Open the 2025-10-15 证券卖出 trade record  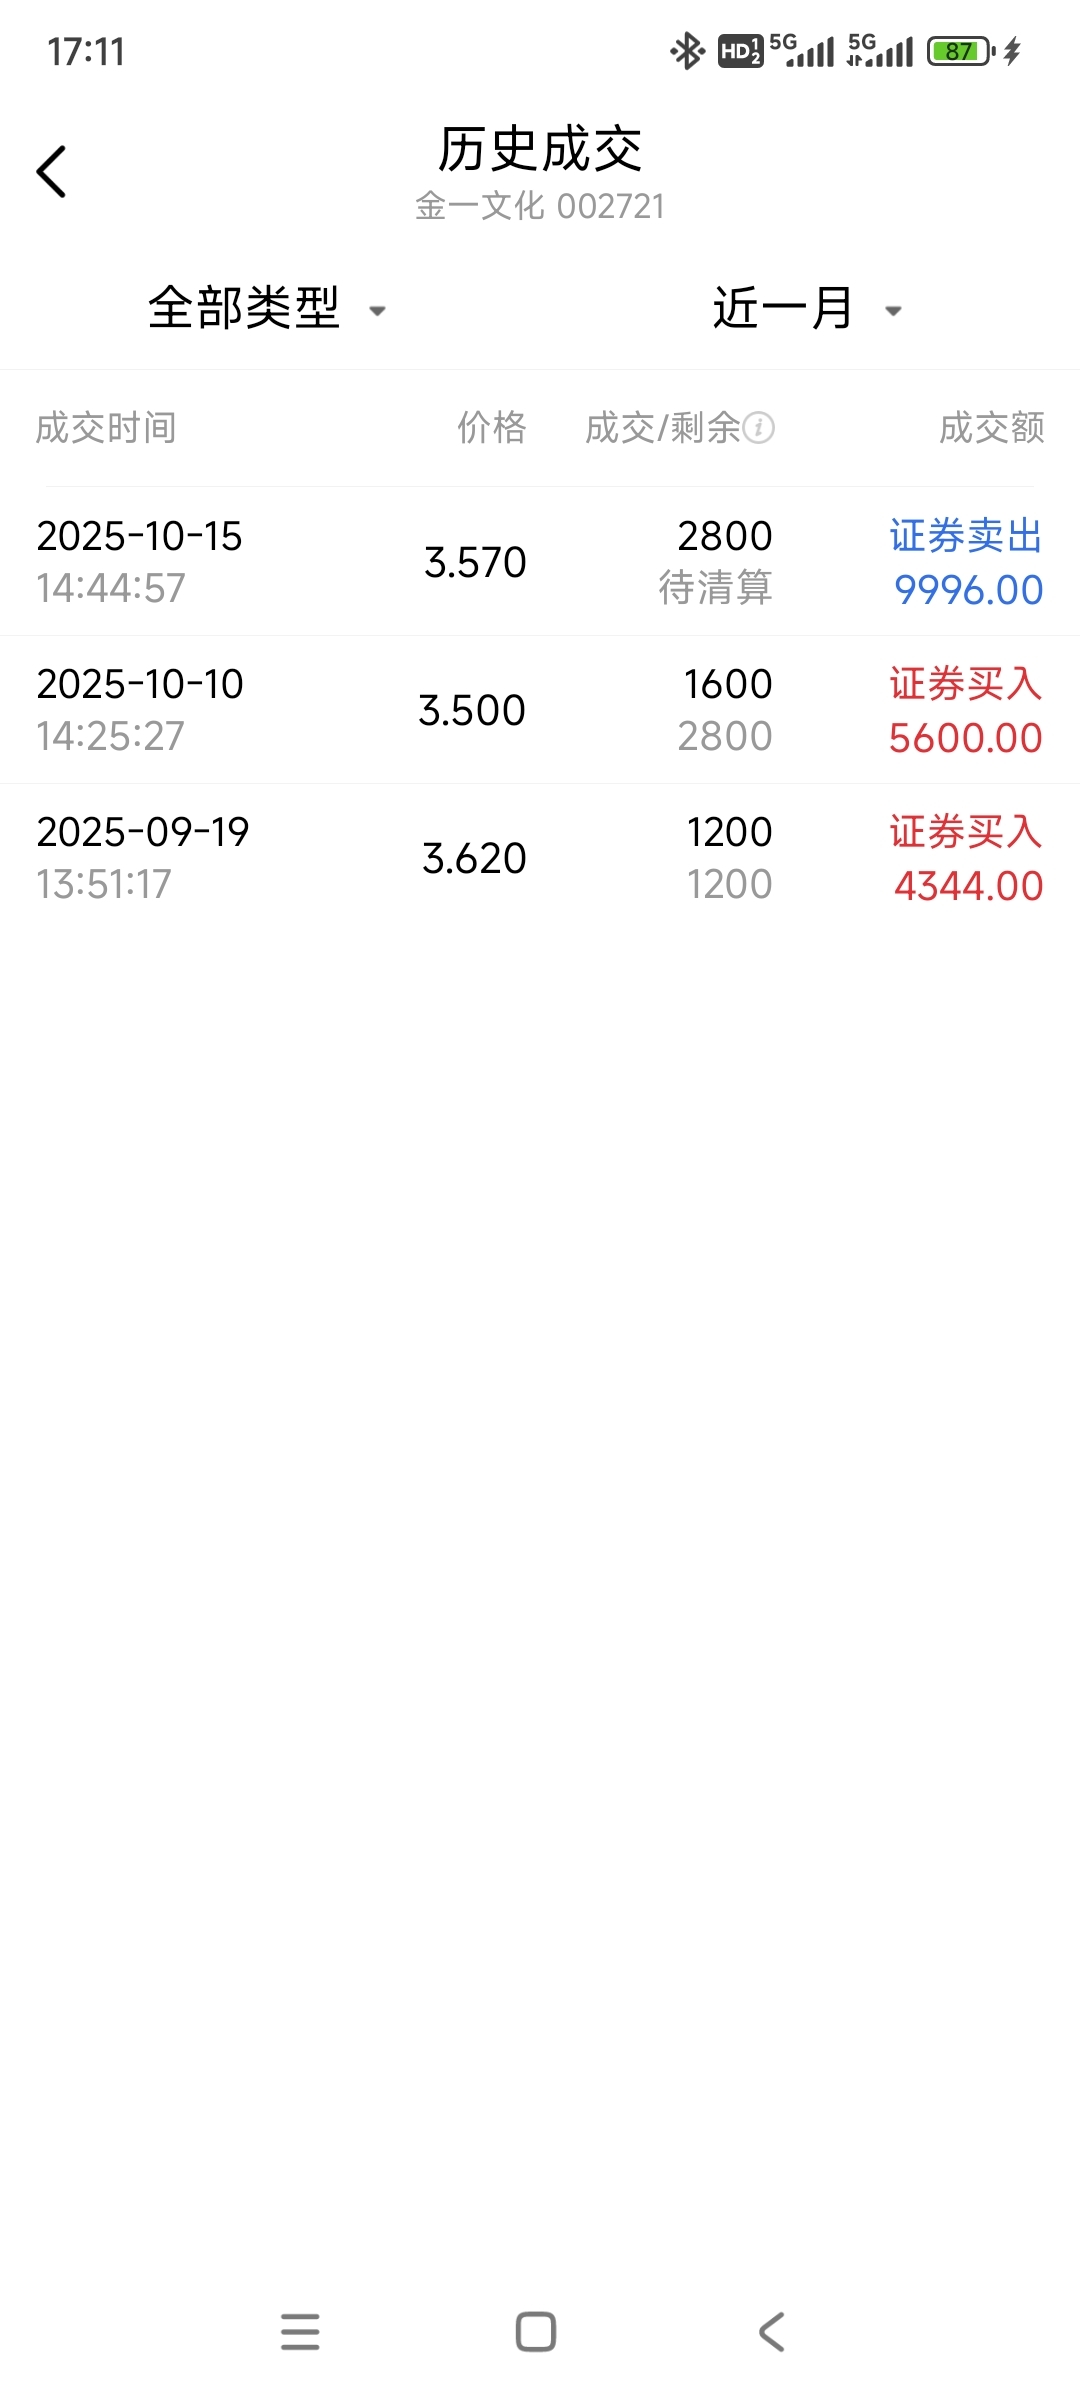pyautogui.click(x=540, y=562)
